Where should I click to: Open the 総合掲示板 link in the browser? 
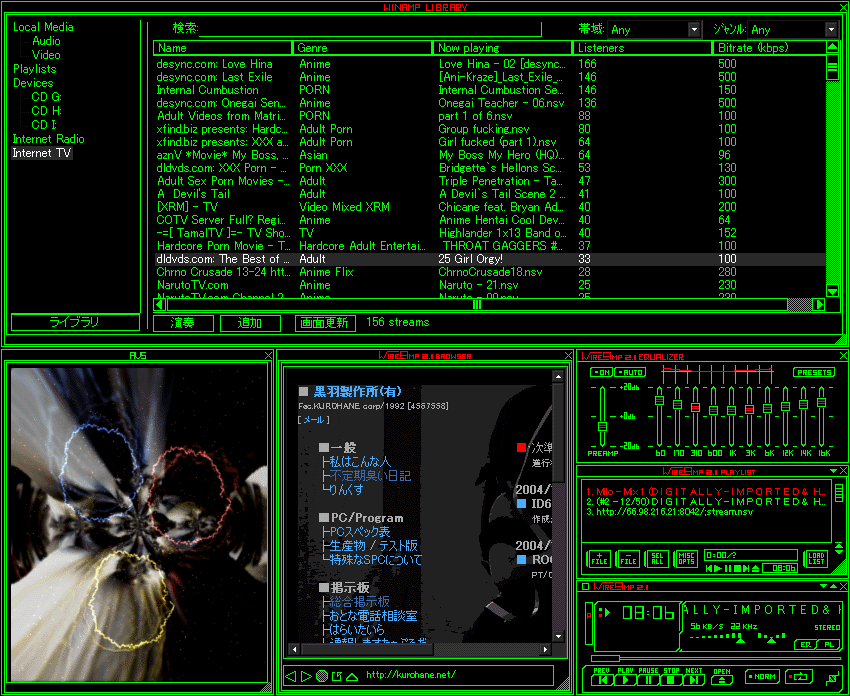[x=359, y=602]
